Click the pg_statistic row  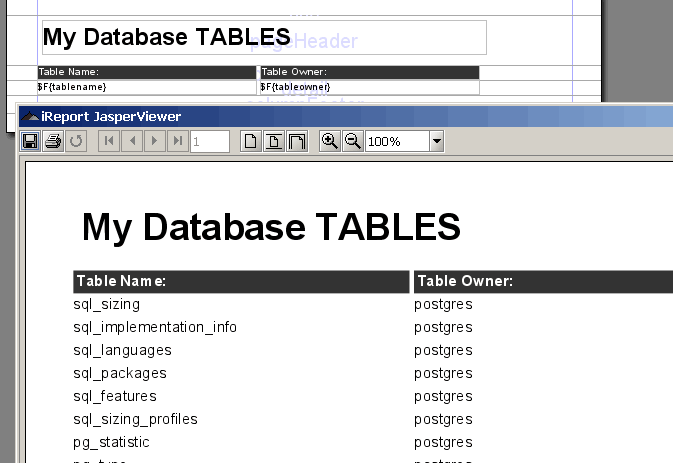click(111, 442)
